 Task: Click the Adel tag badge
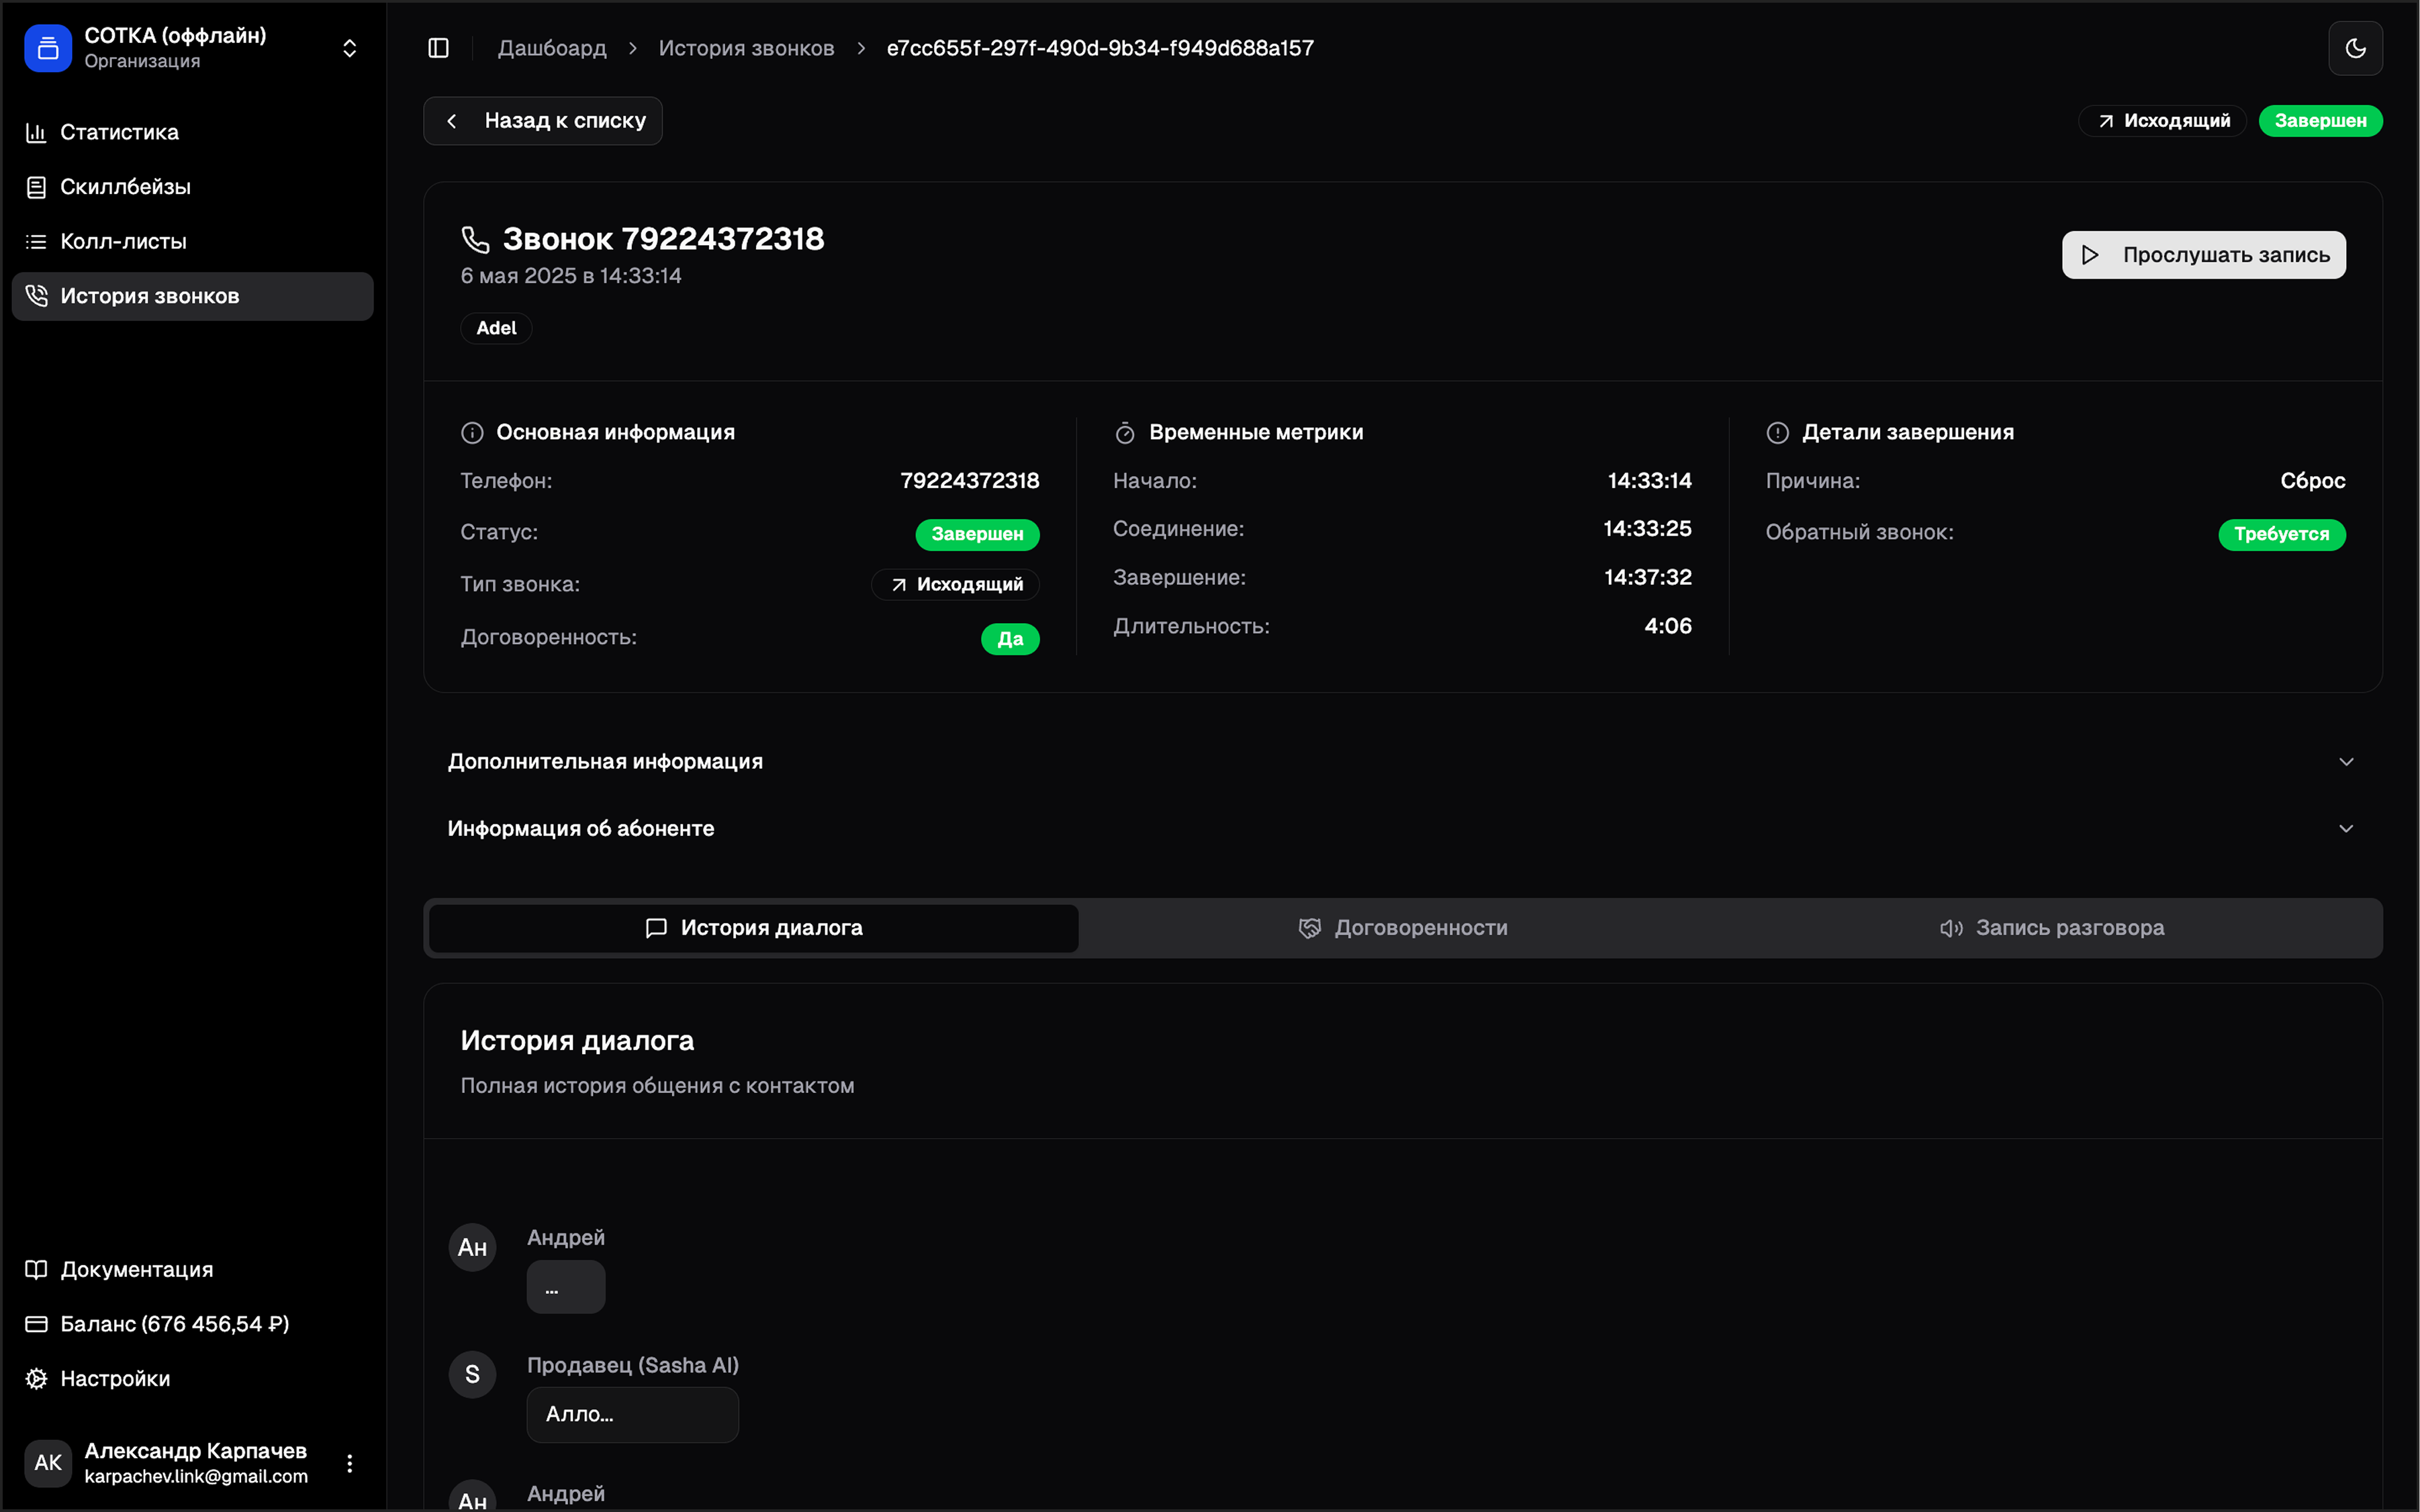496,328
